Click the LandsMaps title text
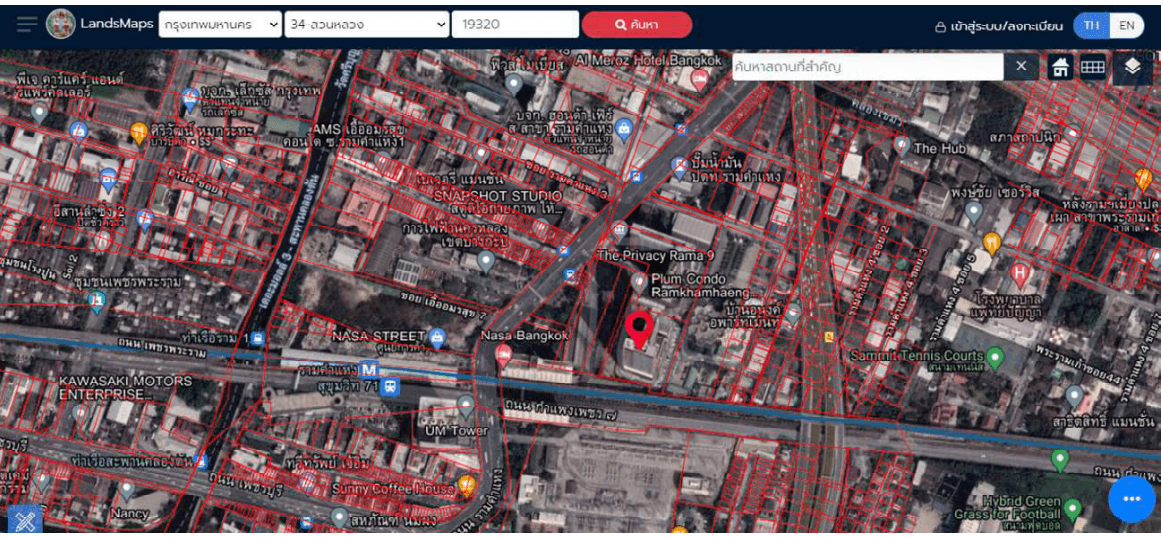 pyautogui.click(x=116, y=24)
